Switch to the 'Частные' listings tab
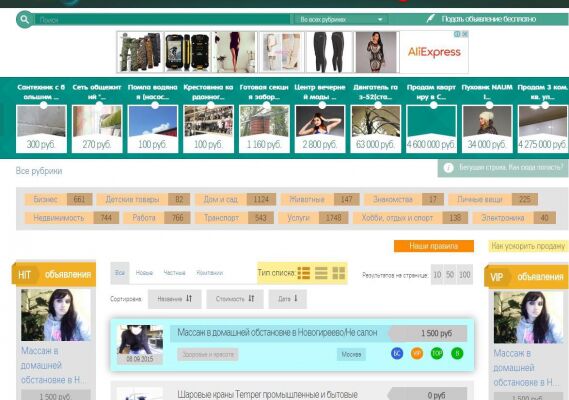 (x=174, y=273)
